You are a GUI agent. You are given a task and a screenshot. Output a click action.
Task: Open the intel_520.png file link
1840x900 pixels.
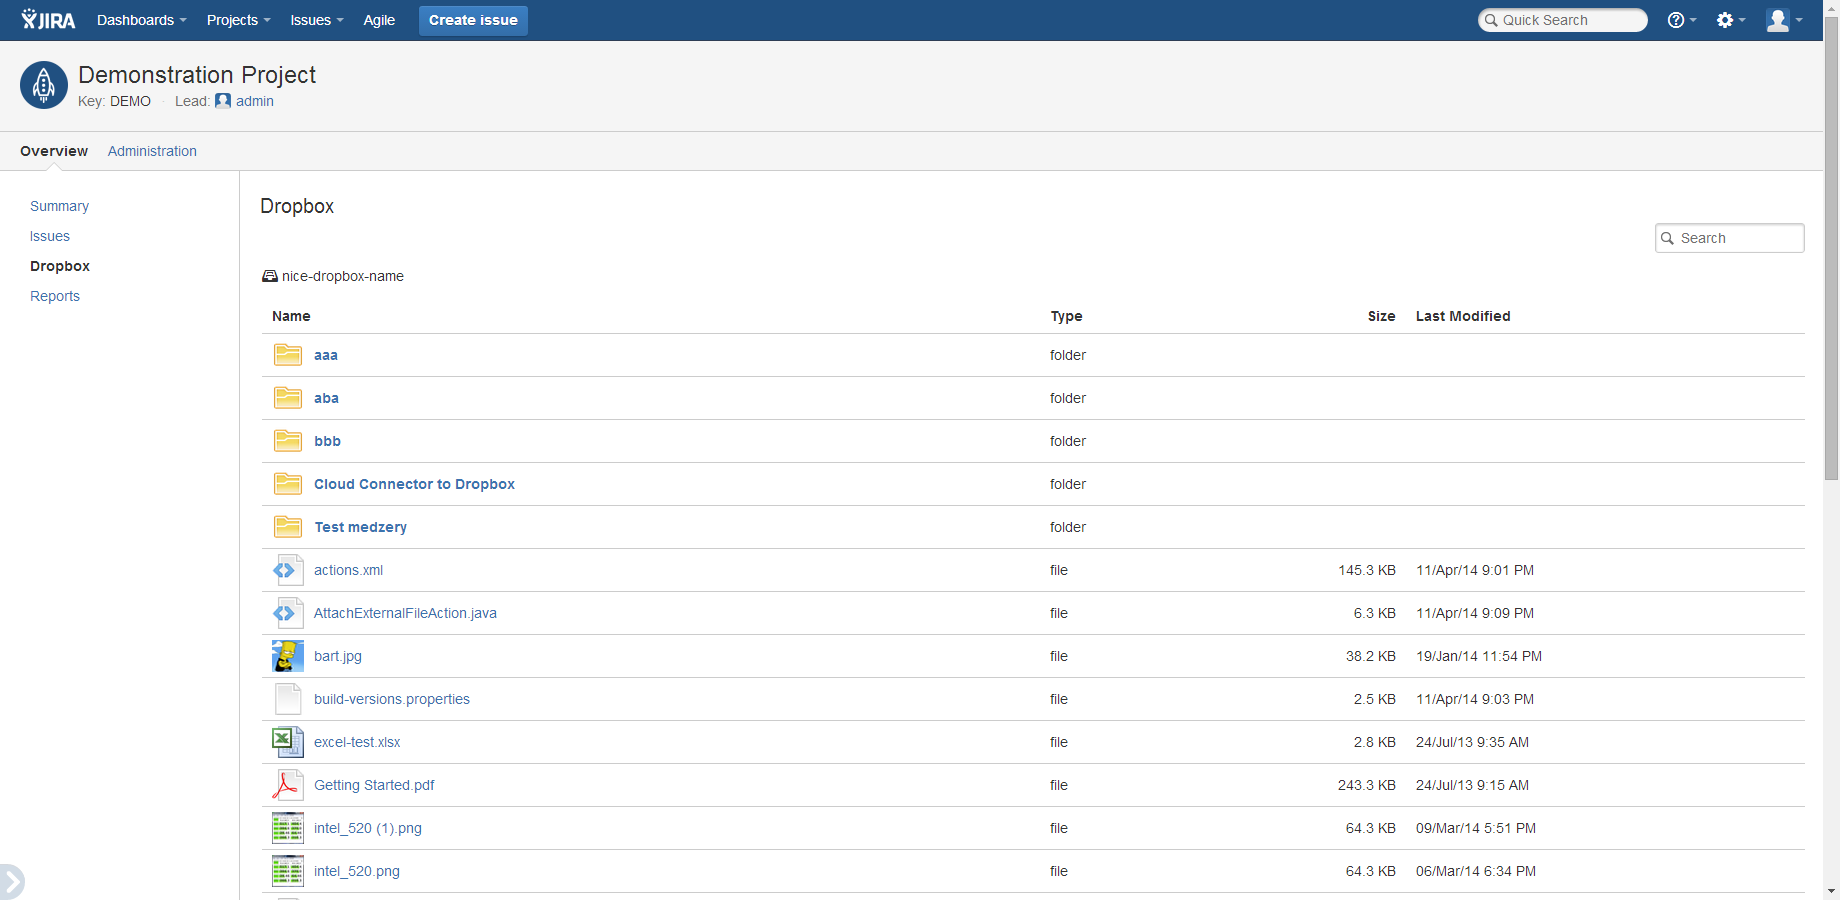[357, 871]
